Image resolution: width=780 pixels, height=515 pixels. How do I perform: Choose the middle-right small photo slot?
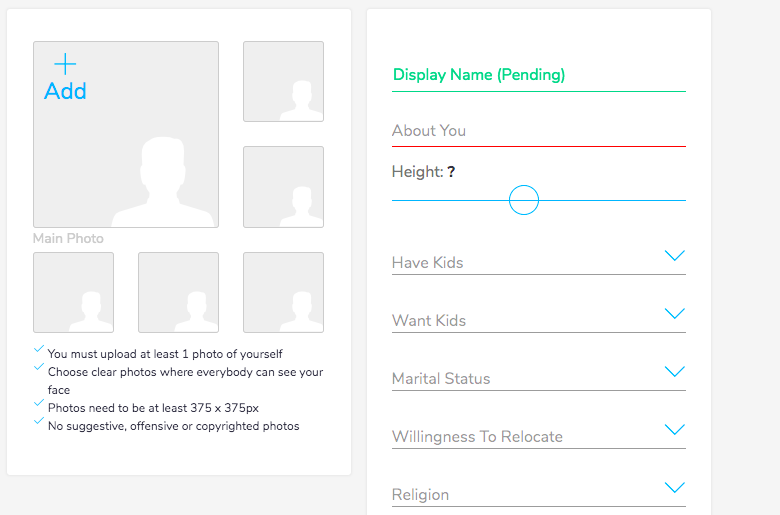coord(283,187)
